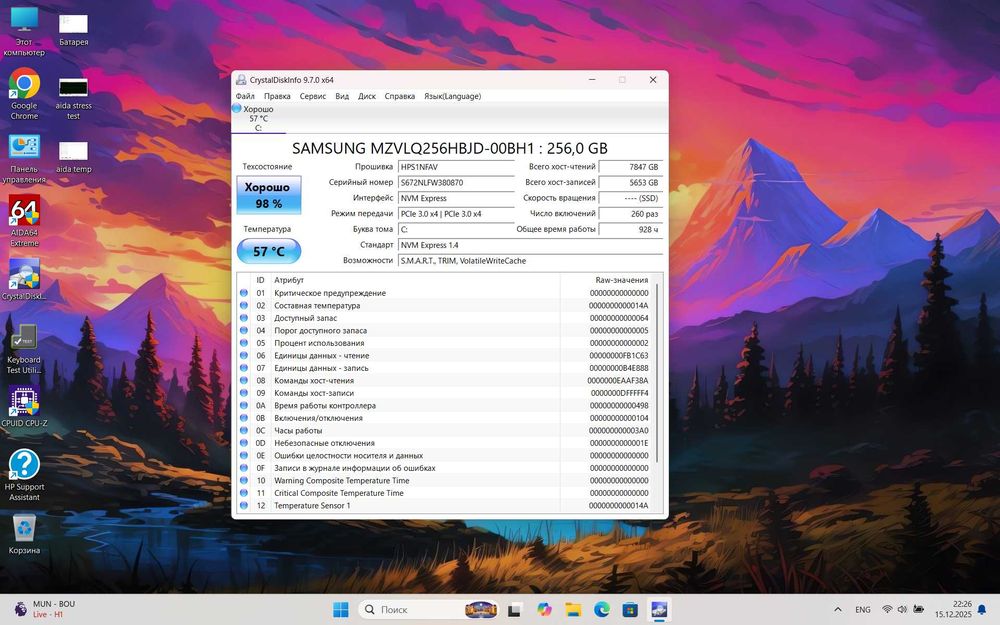Open Task View on the taskbar
Screen dimensions: 1000x625
coord(515,610)
